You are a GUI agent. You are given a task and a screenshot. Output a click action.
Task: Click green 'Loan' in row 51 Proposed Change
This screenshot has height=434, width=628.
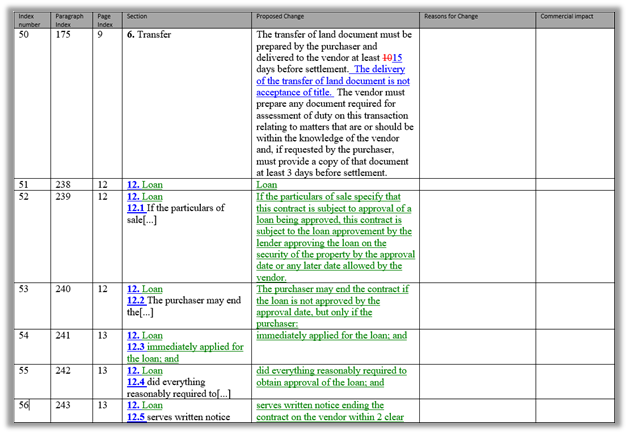tap(267, 185)
